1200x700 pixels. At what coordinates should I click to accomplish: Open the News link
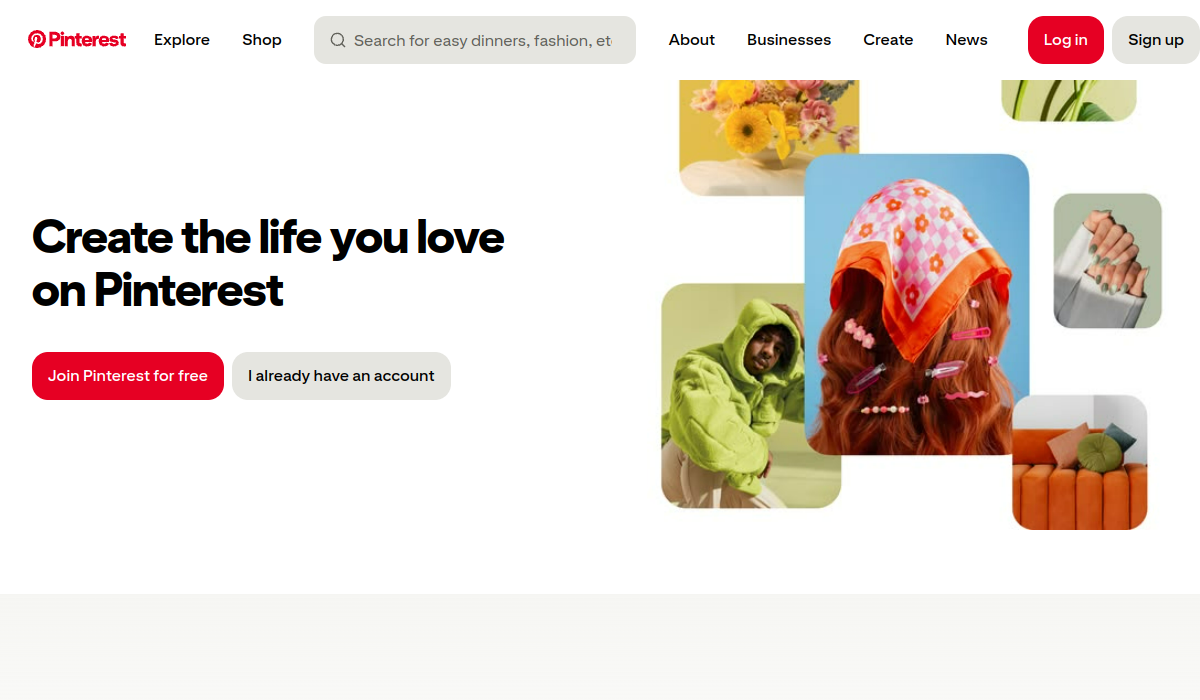pyautogui.click(x=967, y=40)
